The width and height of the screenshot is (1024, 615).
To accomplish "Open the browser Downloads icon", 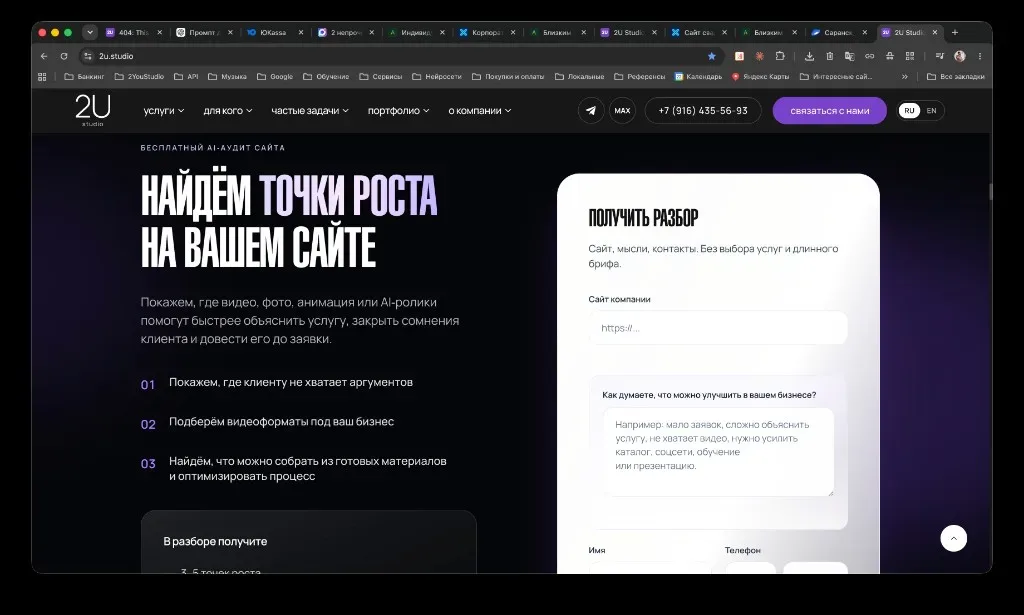I will click(809, 56).
